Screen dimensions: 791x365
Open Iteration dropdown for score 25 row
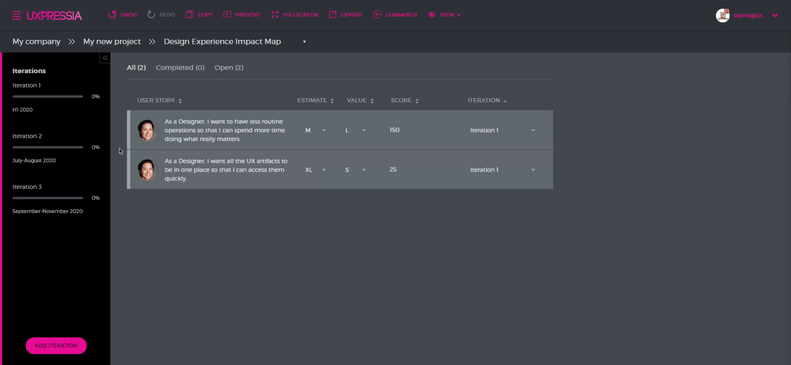click(x=502, y=170)
